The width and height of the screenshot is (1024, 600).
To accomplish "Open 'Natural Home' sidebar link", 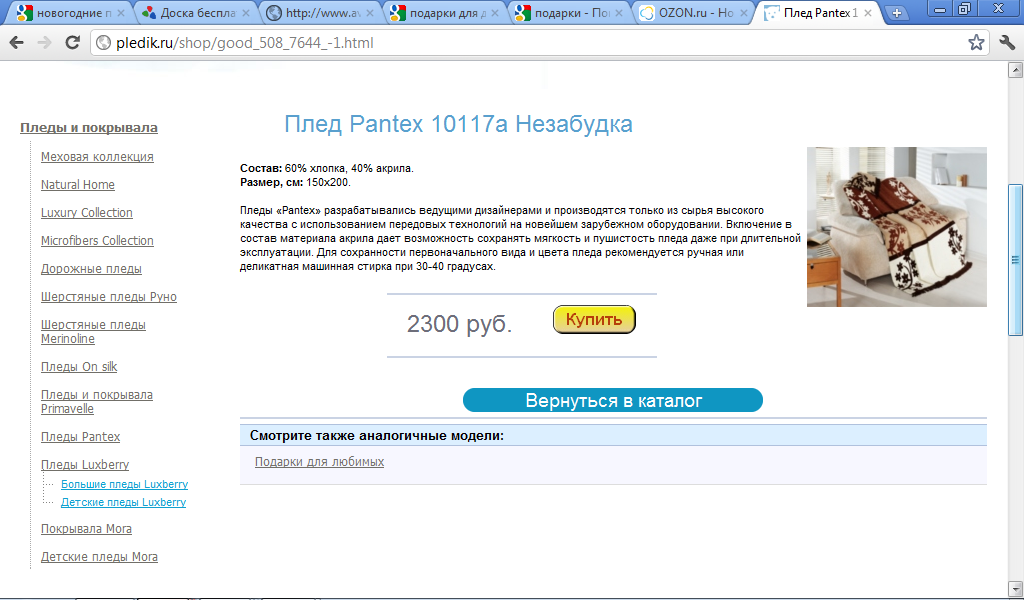I will point(78,185).
